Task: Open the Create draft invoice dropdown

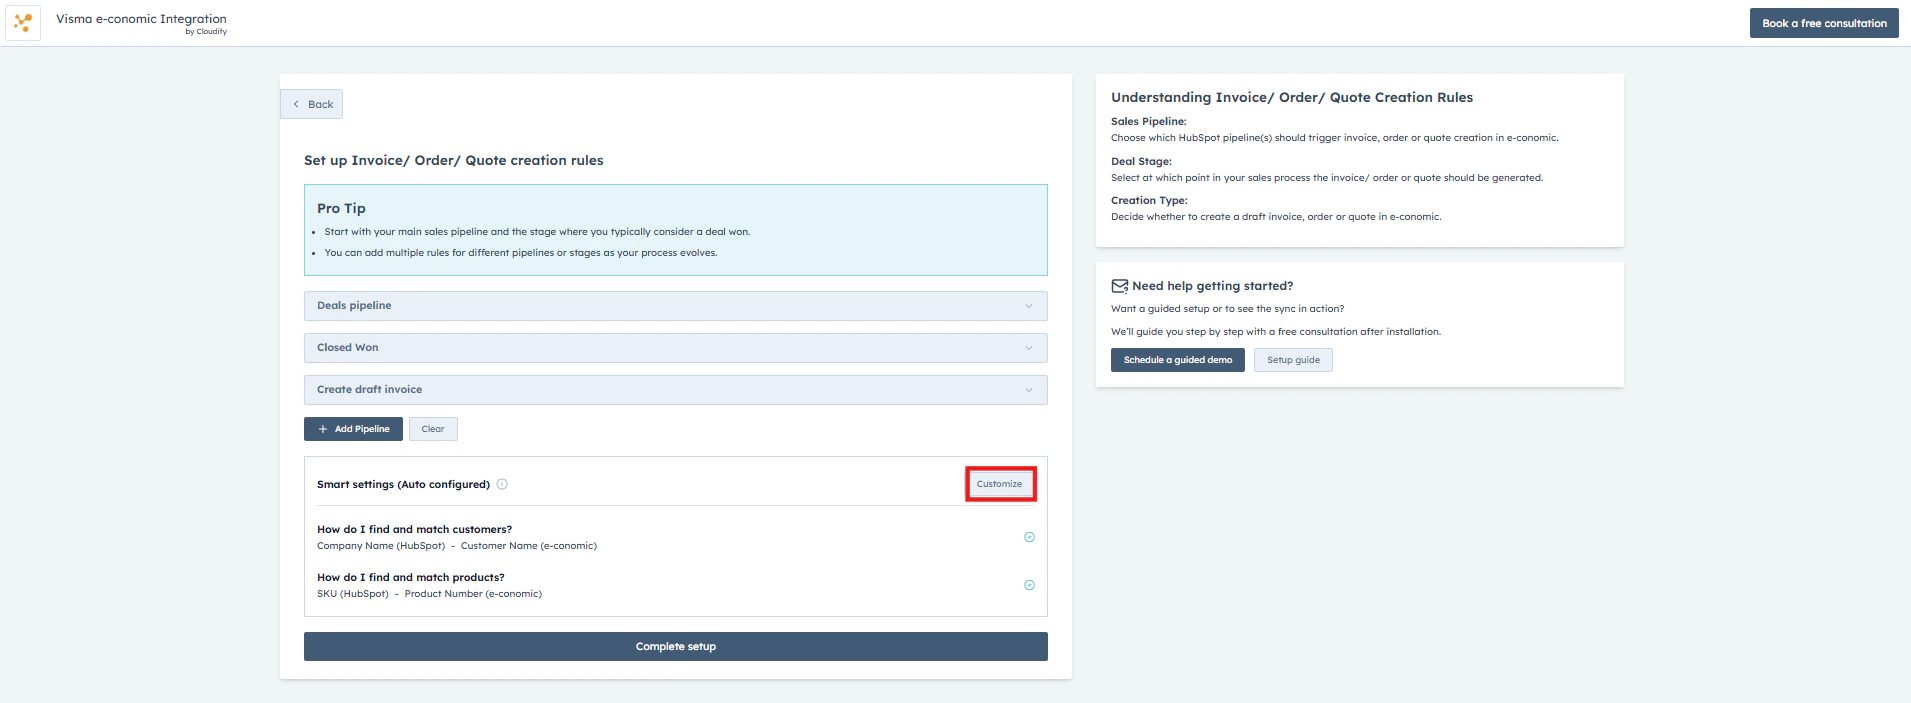Action: click(x=676, y=390)
